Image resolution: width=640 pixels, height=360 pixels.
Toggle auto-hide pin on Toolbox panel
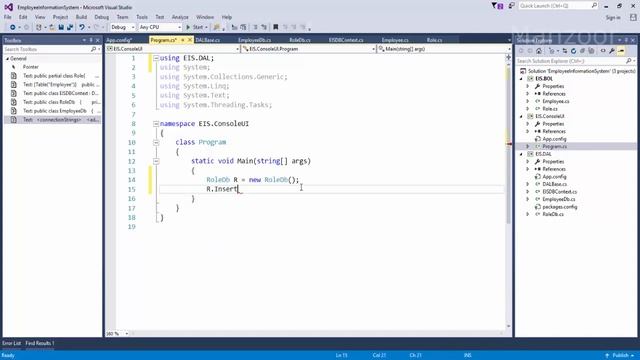point(91,40)
